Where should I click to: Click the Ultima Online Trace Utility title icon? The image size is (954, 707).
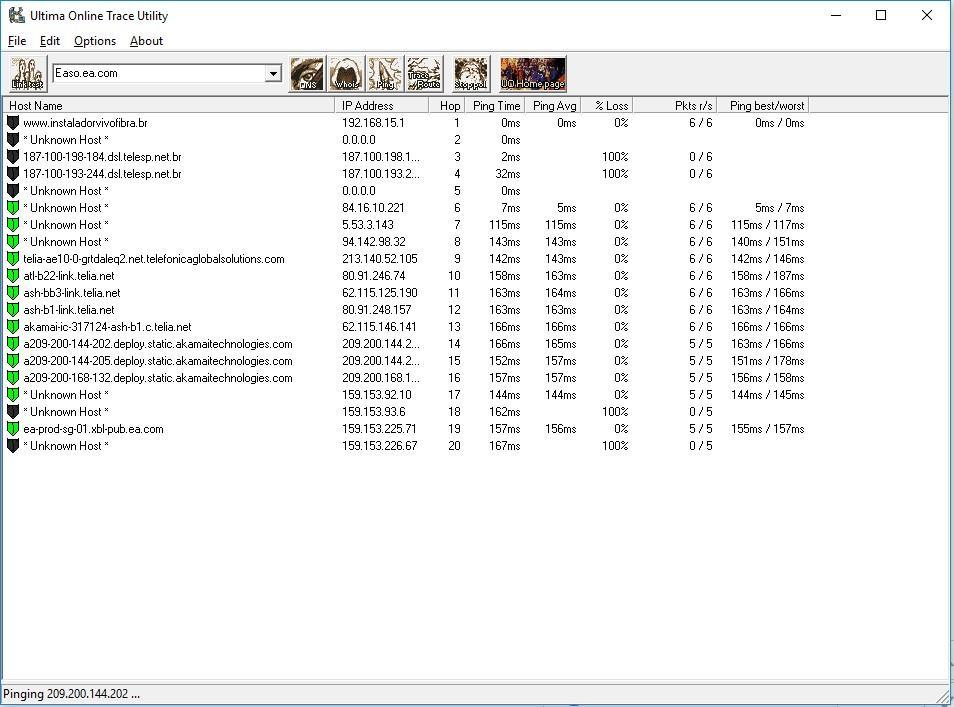(16, 15)
